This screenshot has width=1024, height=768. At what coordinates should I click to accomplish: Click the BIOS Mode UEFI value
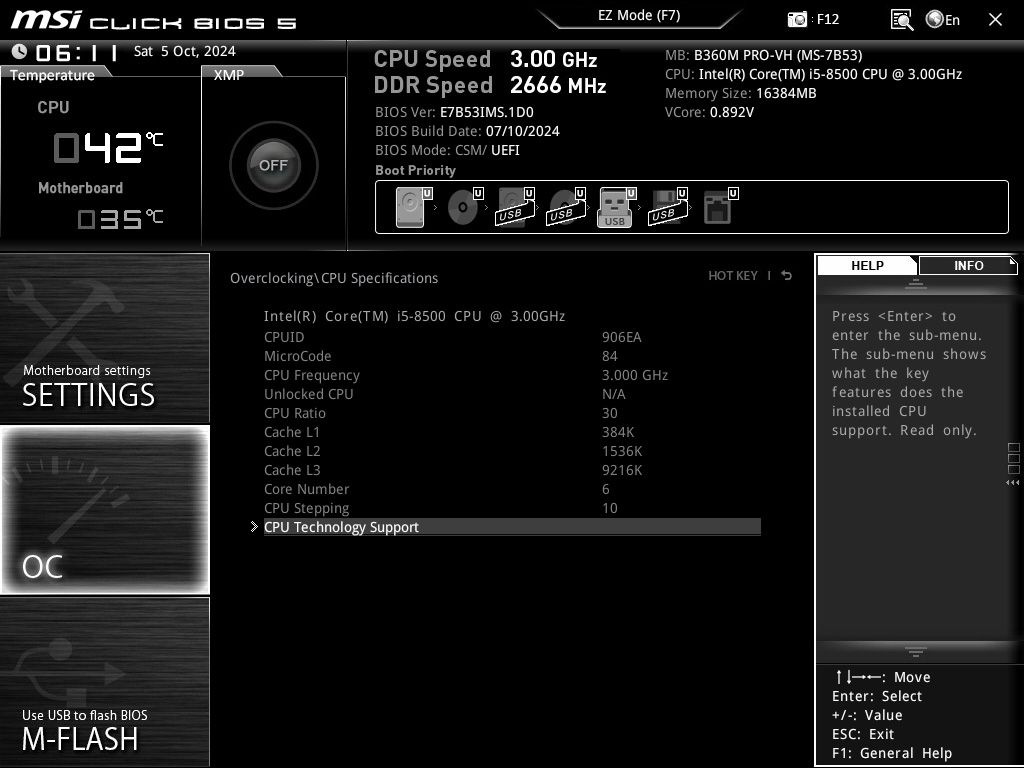click(505, 150)
